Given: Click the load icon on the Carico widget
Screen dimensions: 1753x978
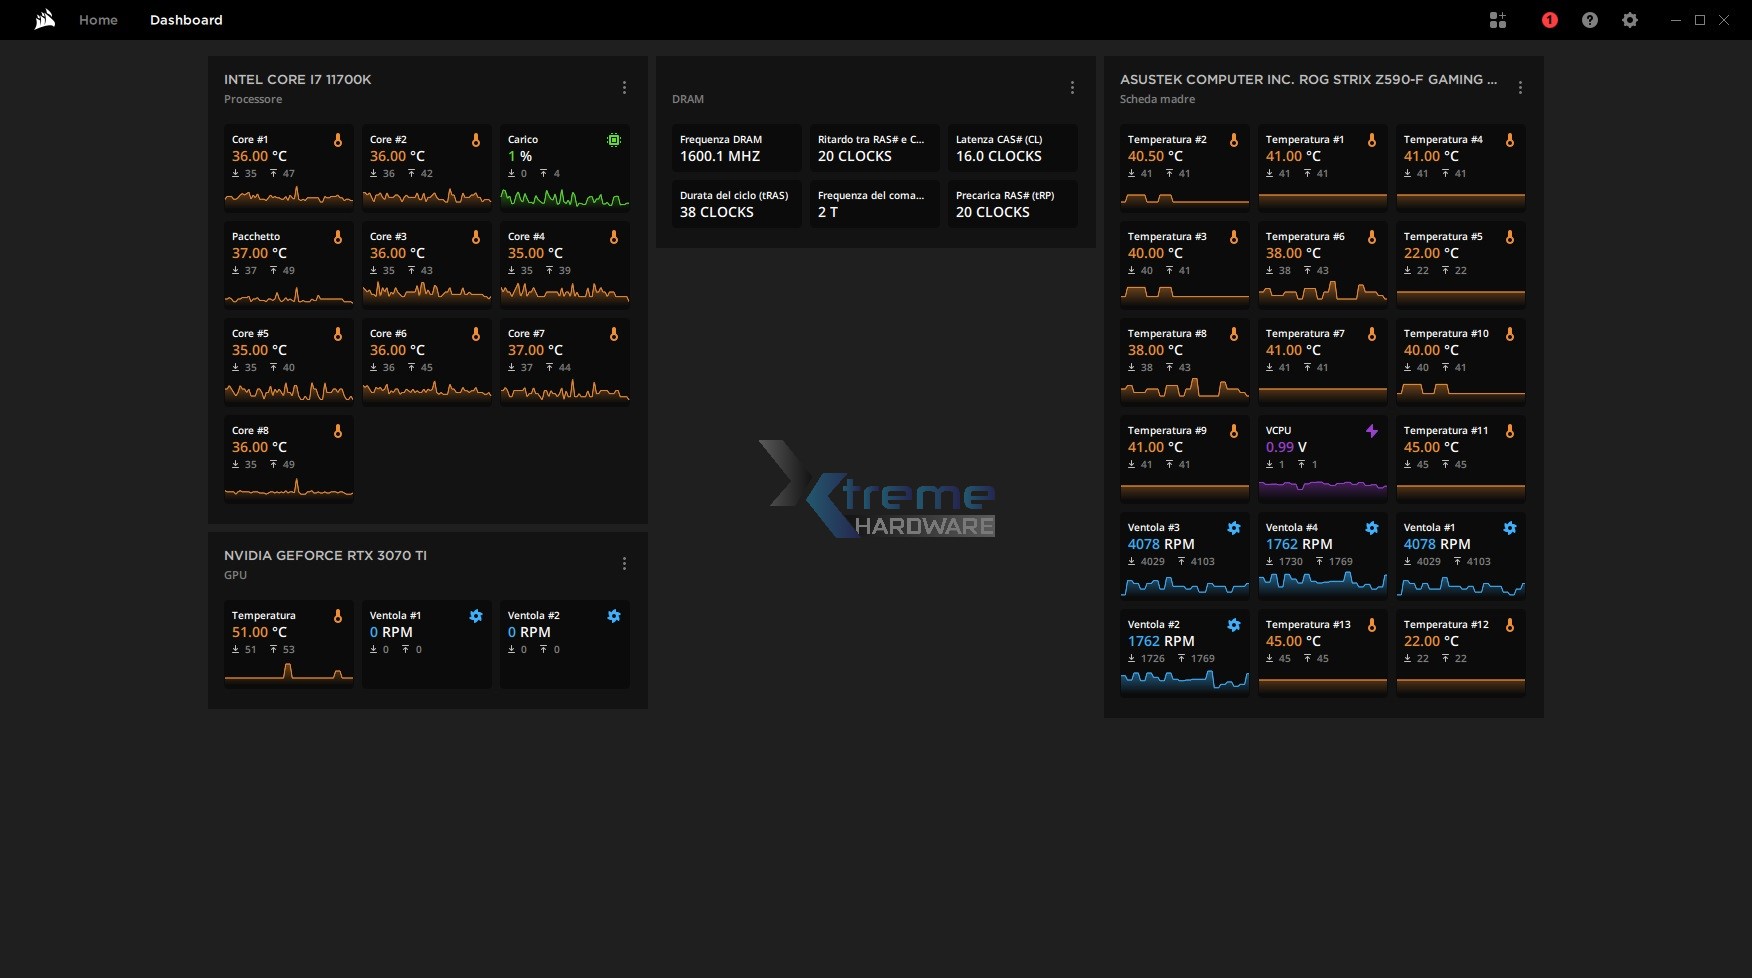Looking at the screenshot, I should pyautogui.click(x=614, y=141).
